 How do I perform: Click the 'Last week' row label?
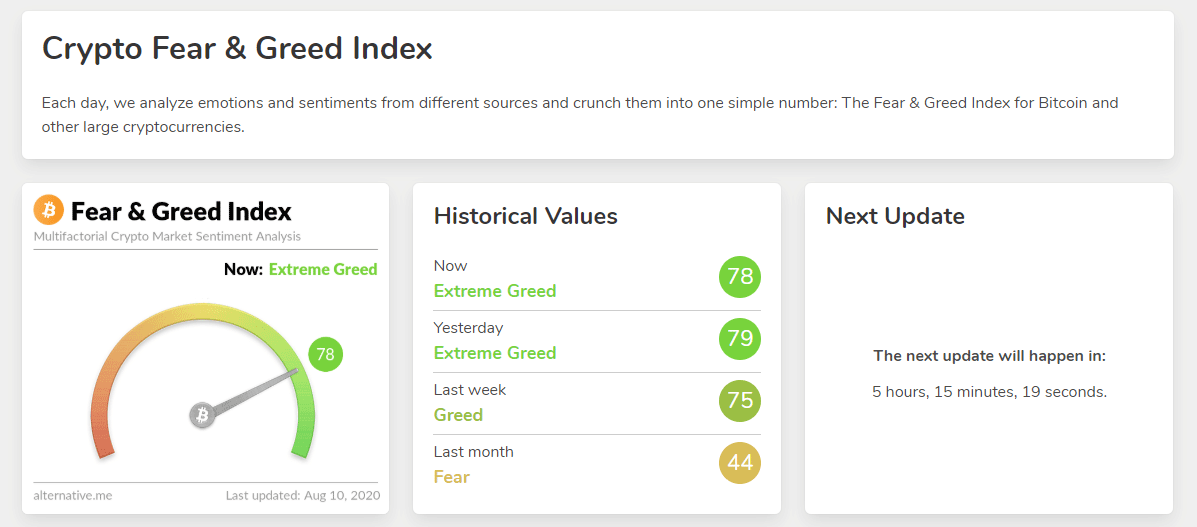tap(469, 390)
